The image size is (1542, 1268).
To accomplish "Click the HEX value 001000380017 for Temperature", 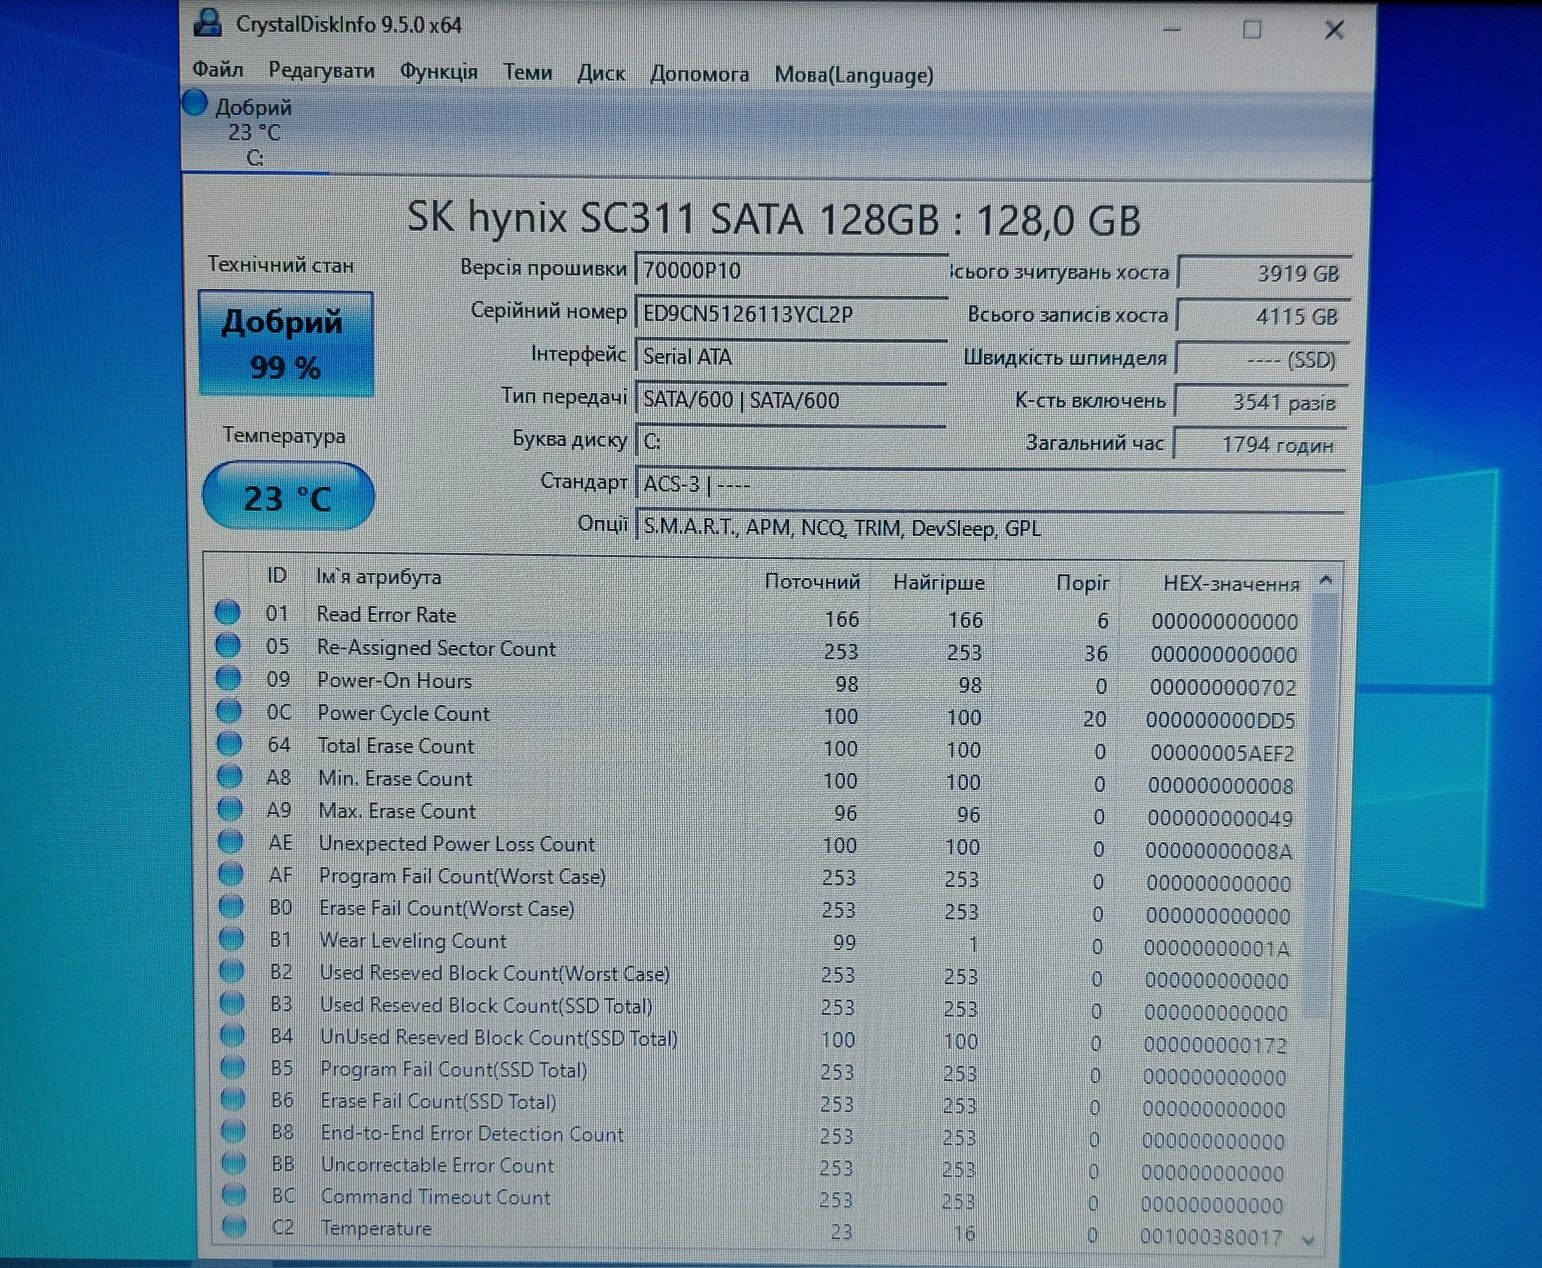I will point(1211,1238).
